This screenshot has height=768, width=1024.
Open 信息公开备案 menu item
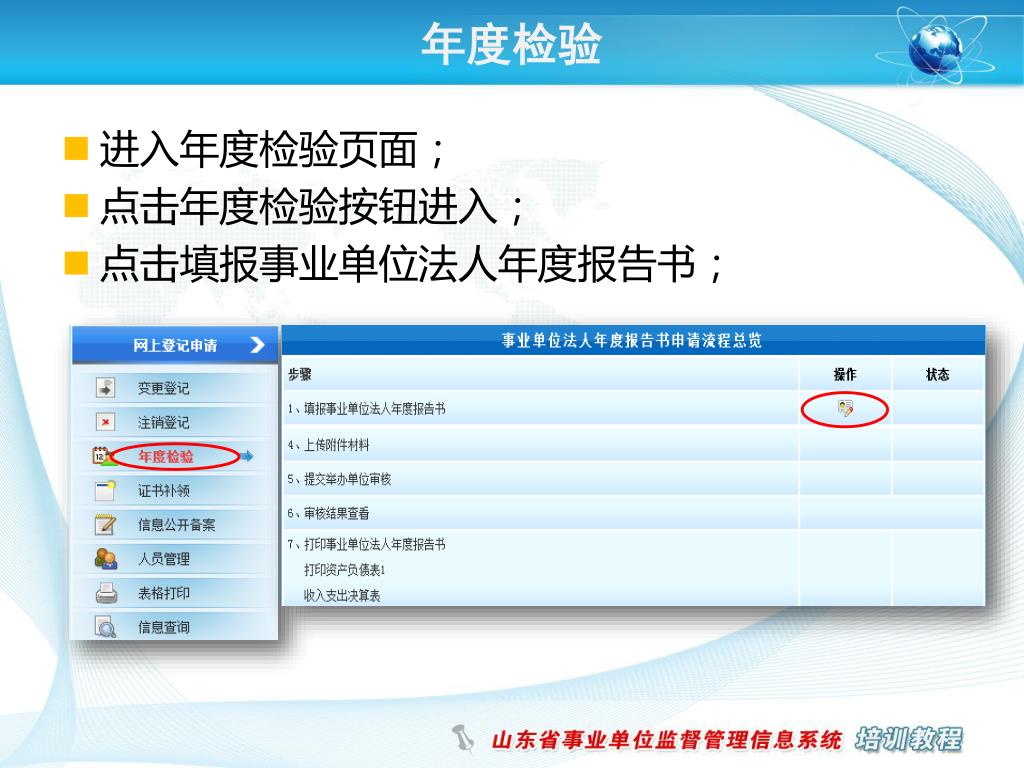(176, 524)
